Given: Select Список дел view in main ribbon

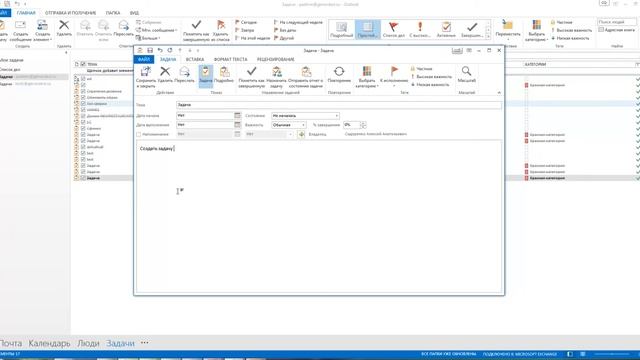Looking at the screenshot, I should coord(393,29).
